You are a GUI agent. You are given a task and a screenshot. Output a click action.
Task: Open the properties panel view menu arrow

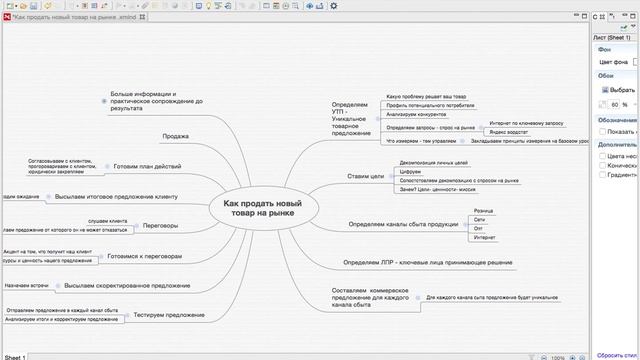[634, 26]
